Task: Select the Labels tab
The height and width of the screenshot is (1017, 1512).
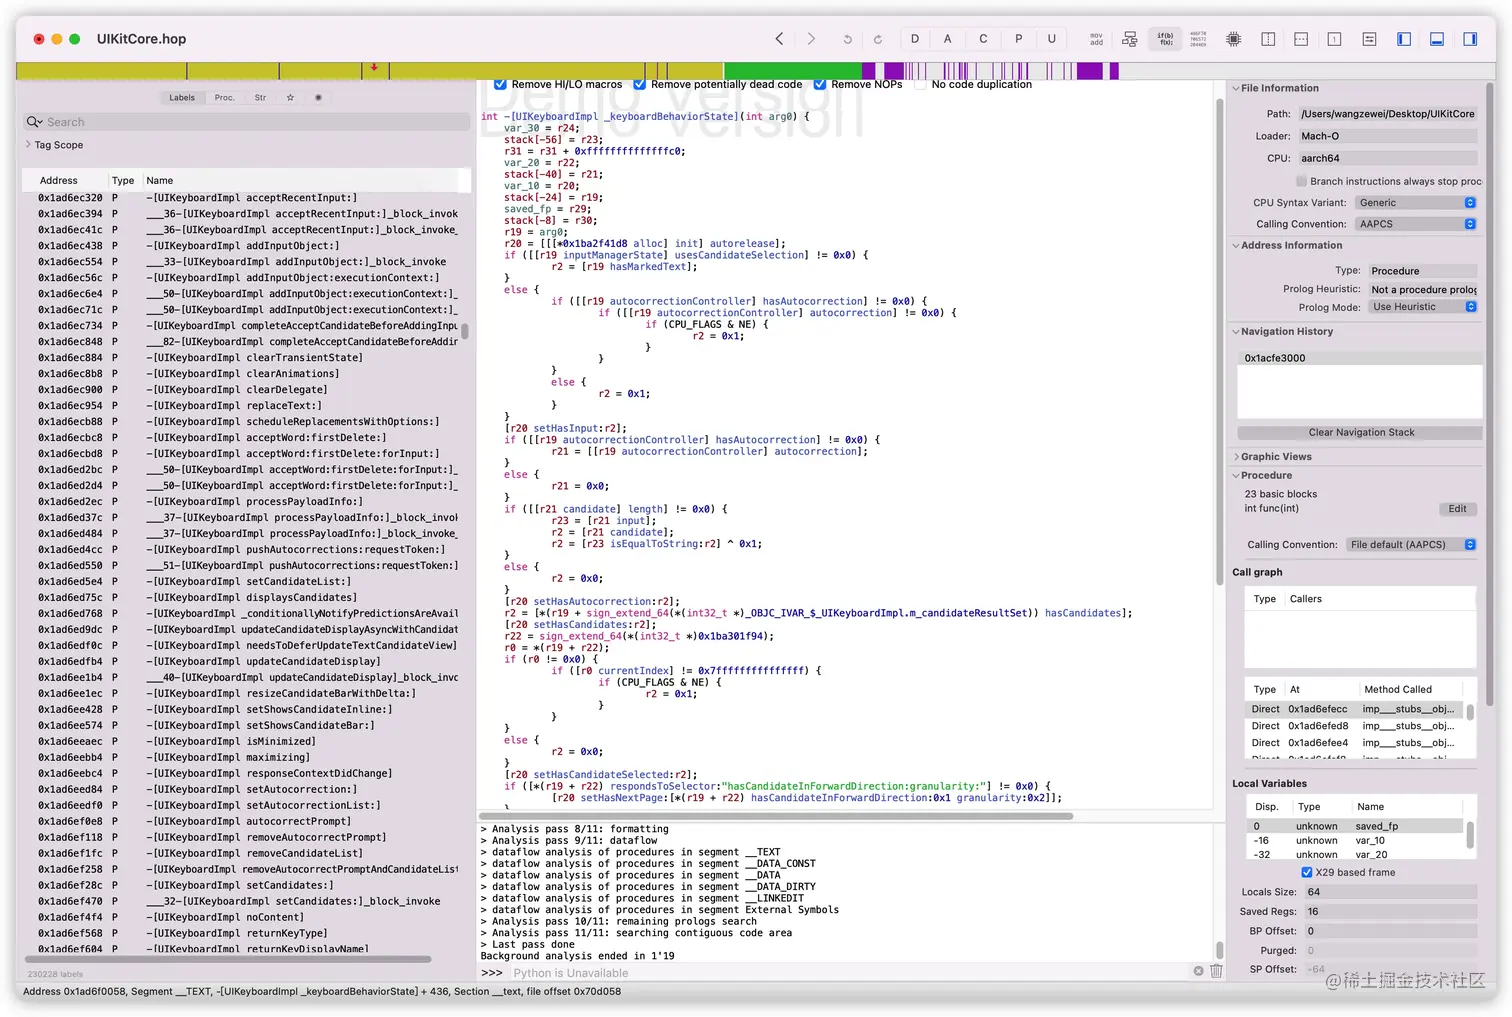Action: [x=182, y=98]
